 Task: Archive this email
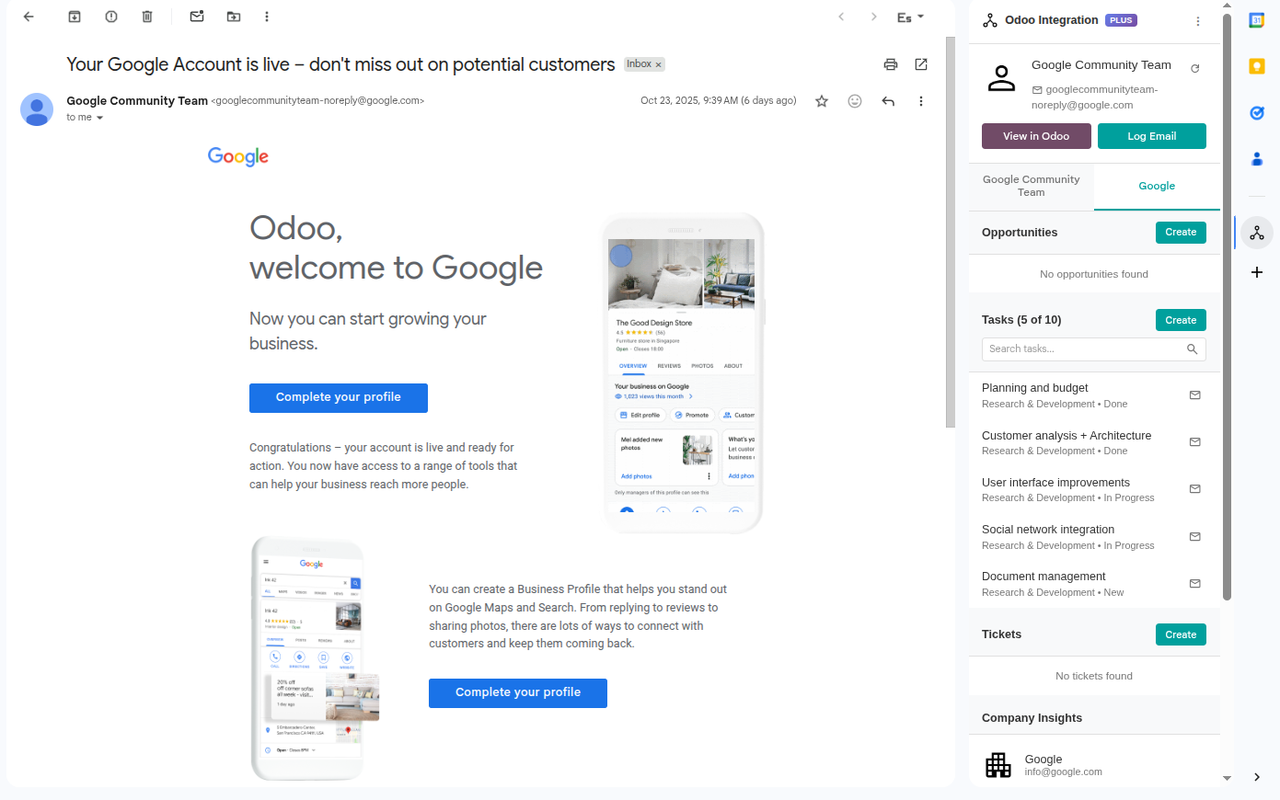pos(74,17)
